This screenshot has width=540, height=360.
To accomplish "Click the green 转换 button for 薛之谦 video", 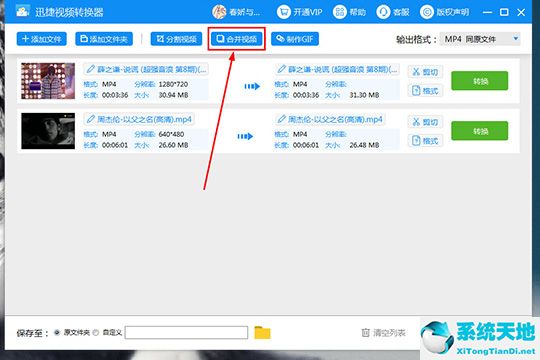I will (x=479, y=81).
